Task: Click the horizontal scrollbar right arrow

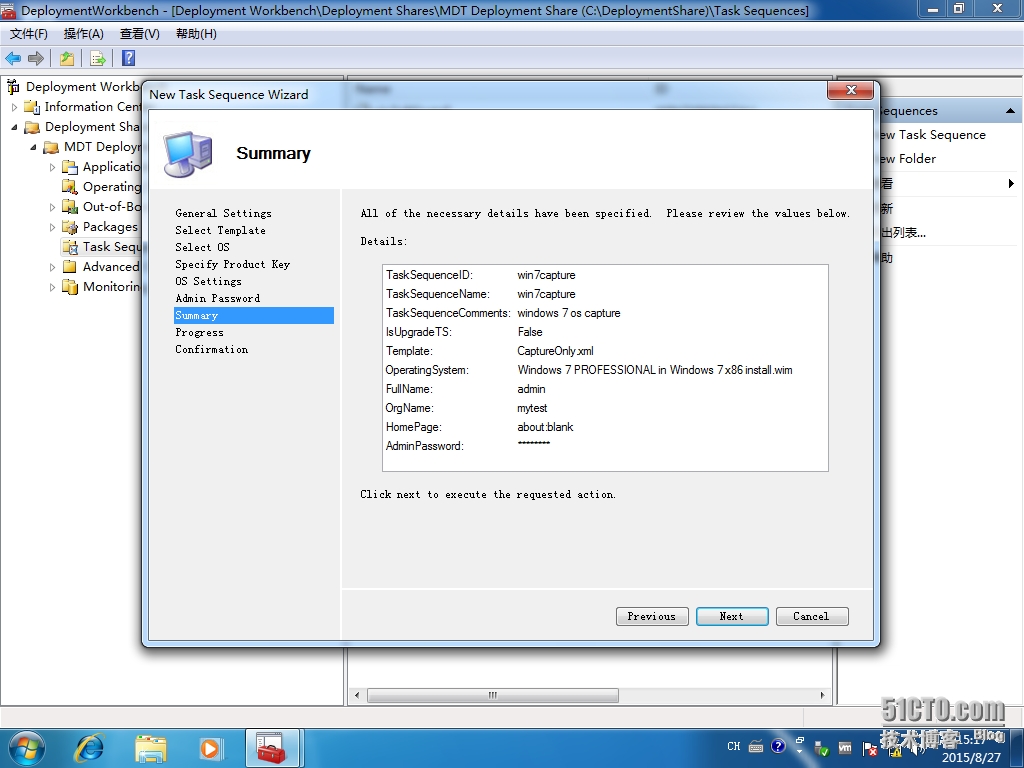Action: click(x=823, y=695)
